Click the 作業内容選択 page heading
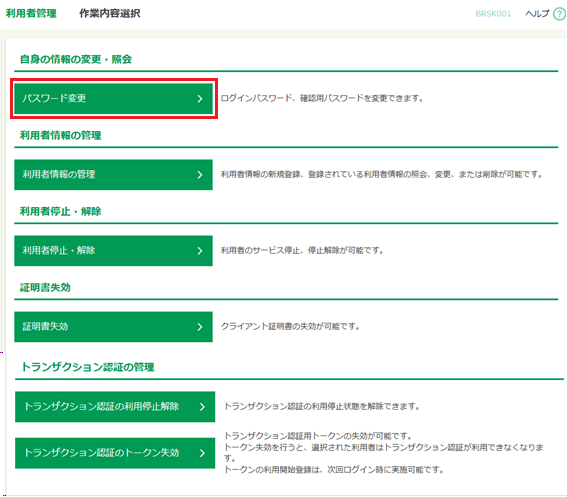The width and height of the screenshot is (567, 497). click(110, 13)
